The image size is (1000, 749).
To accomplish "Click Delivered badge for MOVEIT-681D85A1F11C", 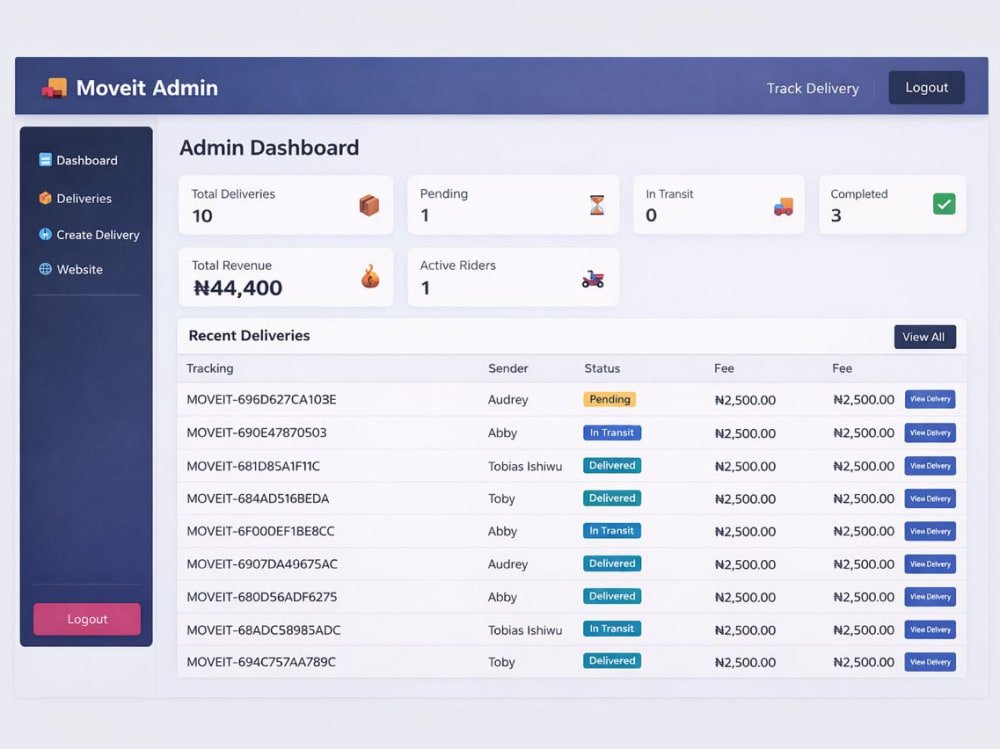I will 612,466.
